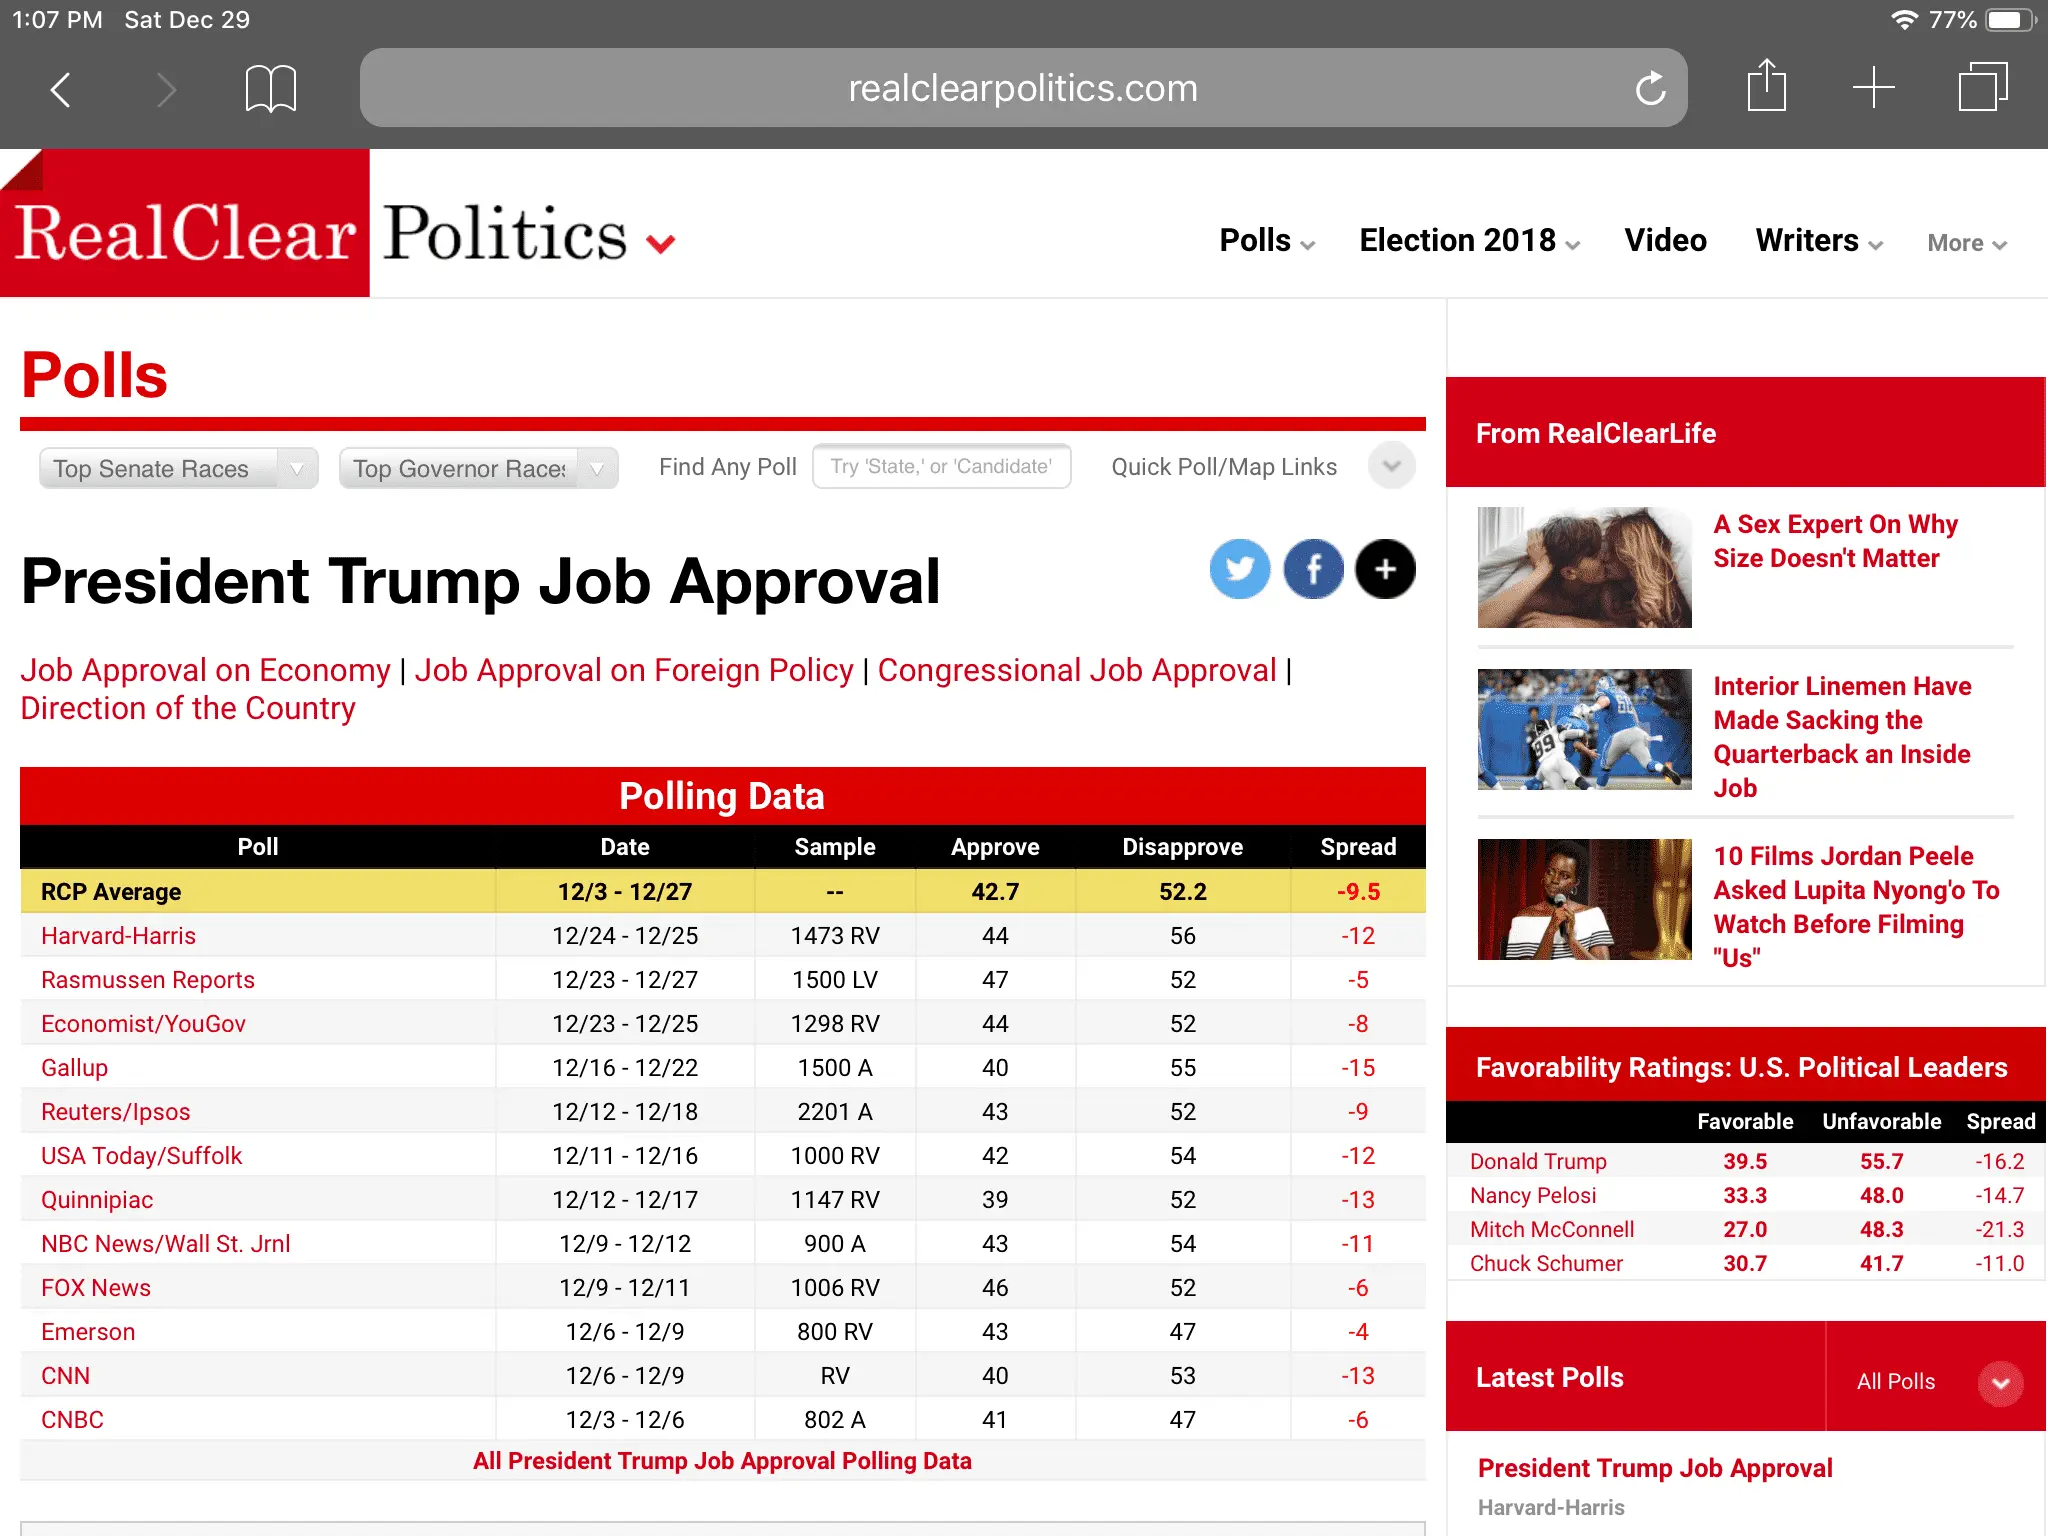The image size is (2048, 1536).
Task: Open the Rasmussen Reports poll link
Action: click(x=148, y=980)
